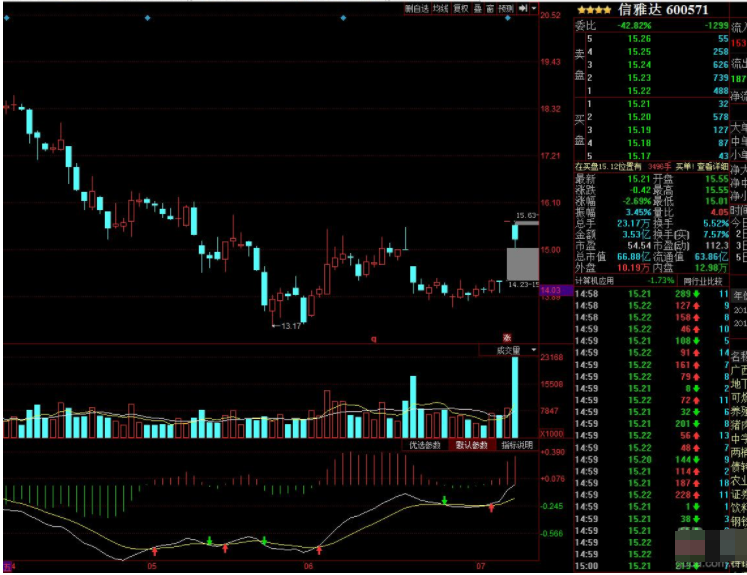Select sell level 3 price 15.24
This screenshot has height=575, width=747.
tap(639, 65)
